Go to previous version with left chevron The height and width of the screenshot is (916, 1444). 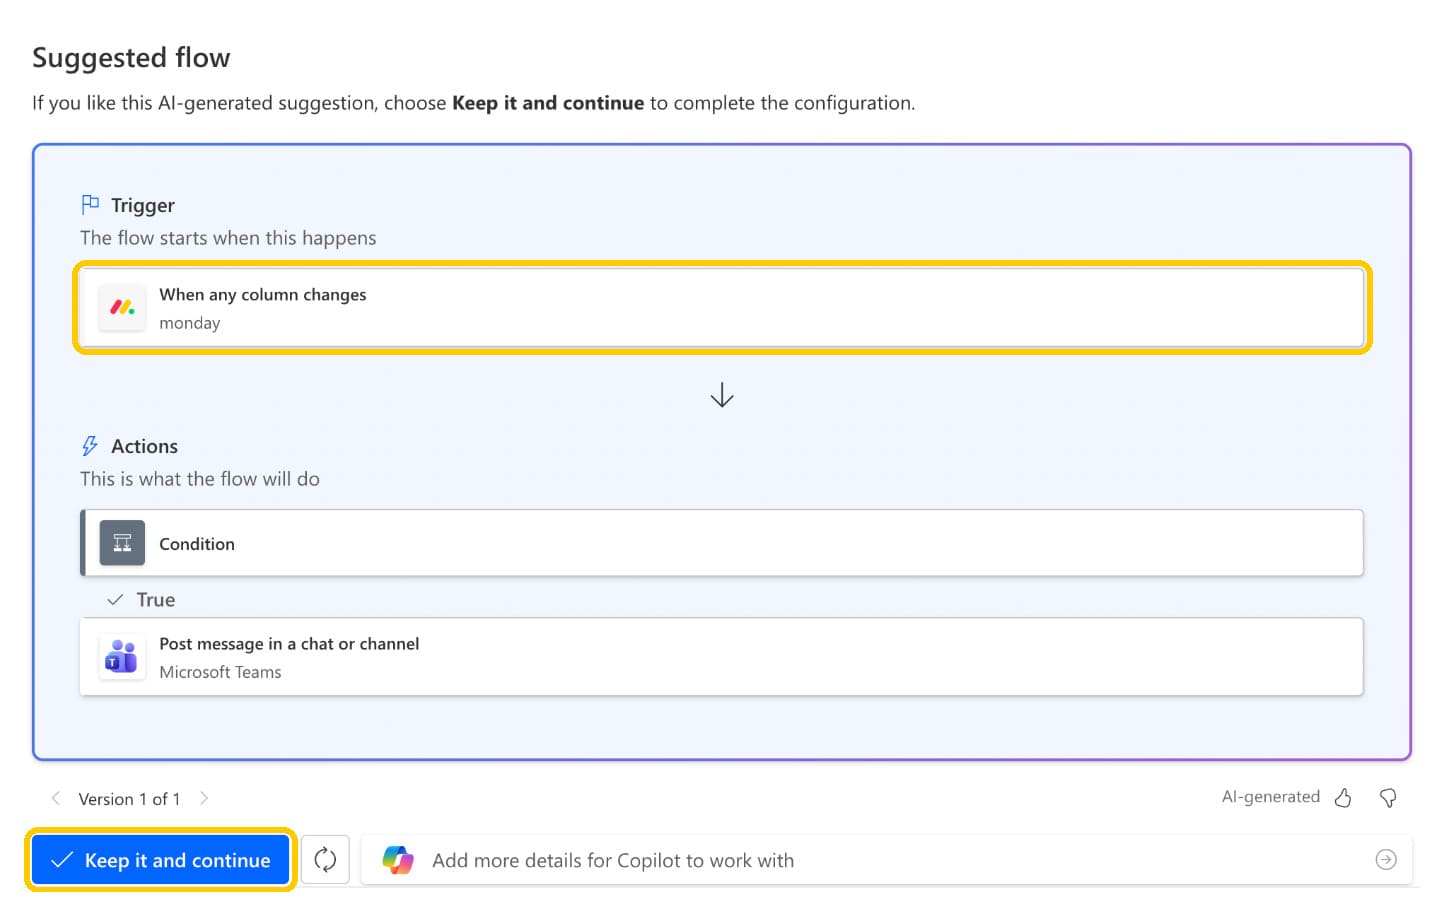(x=56, y=798)
